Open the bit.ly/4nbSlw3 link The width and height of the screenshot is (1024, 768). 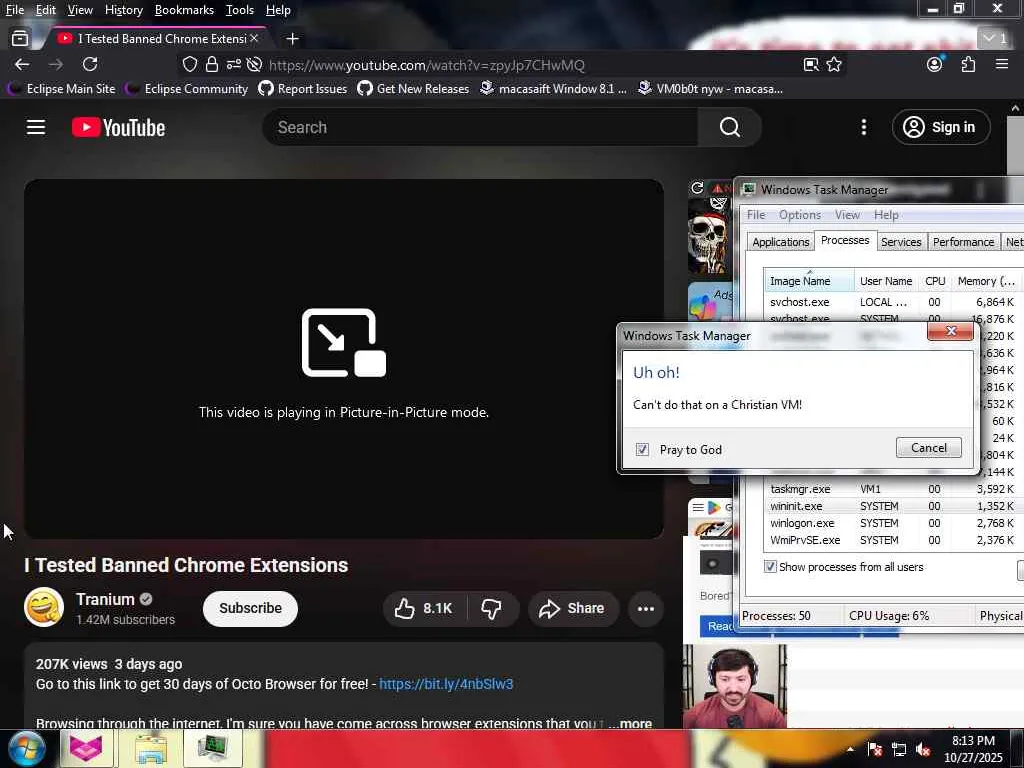[446, 684]
